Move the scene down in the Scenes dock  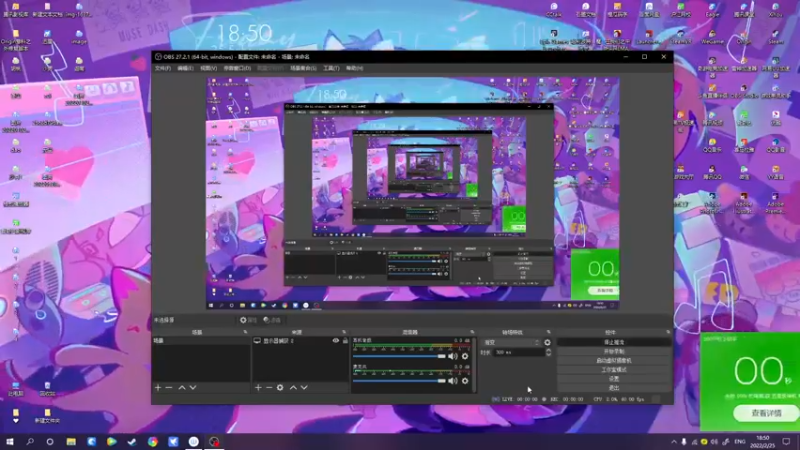tap(193, 388)
